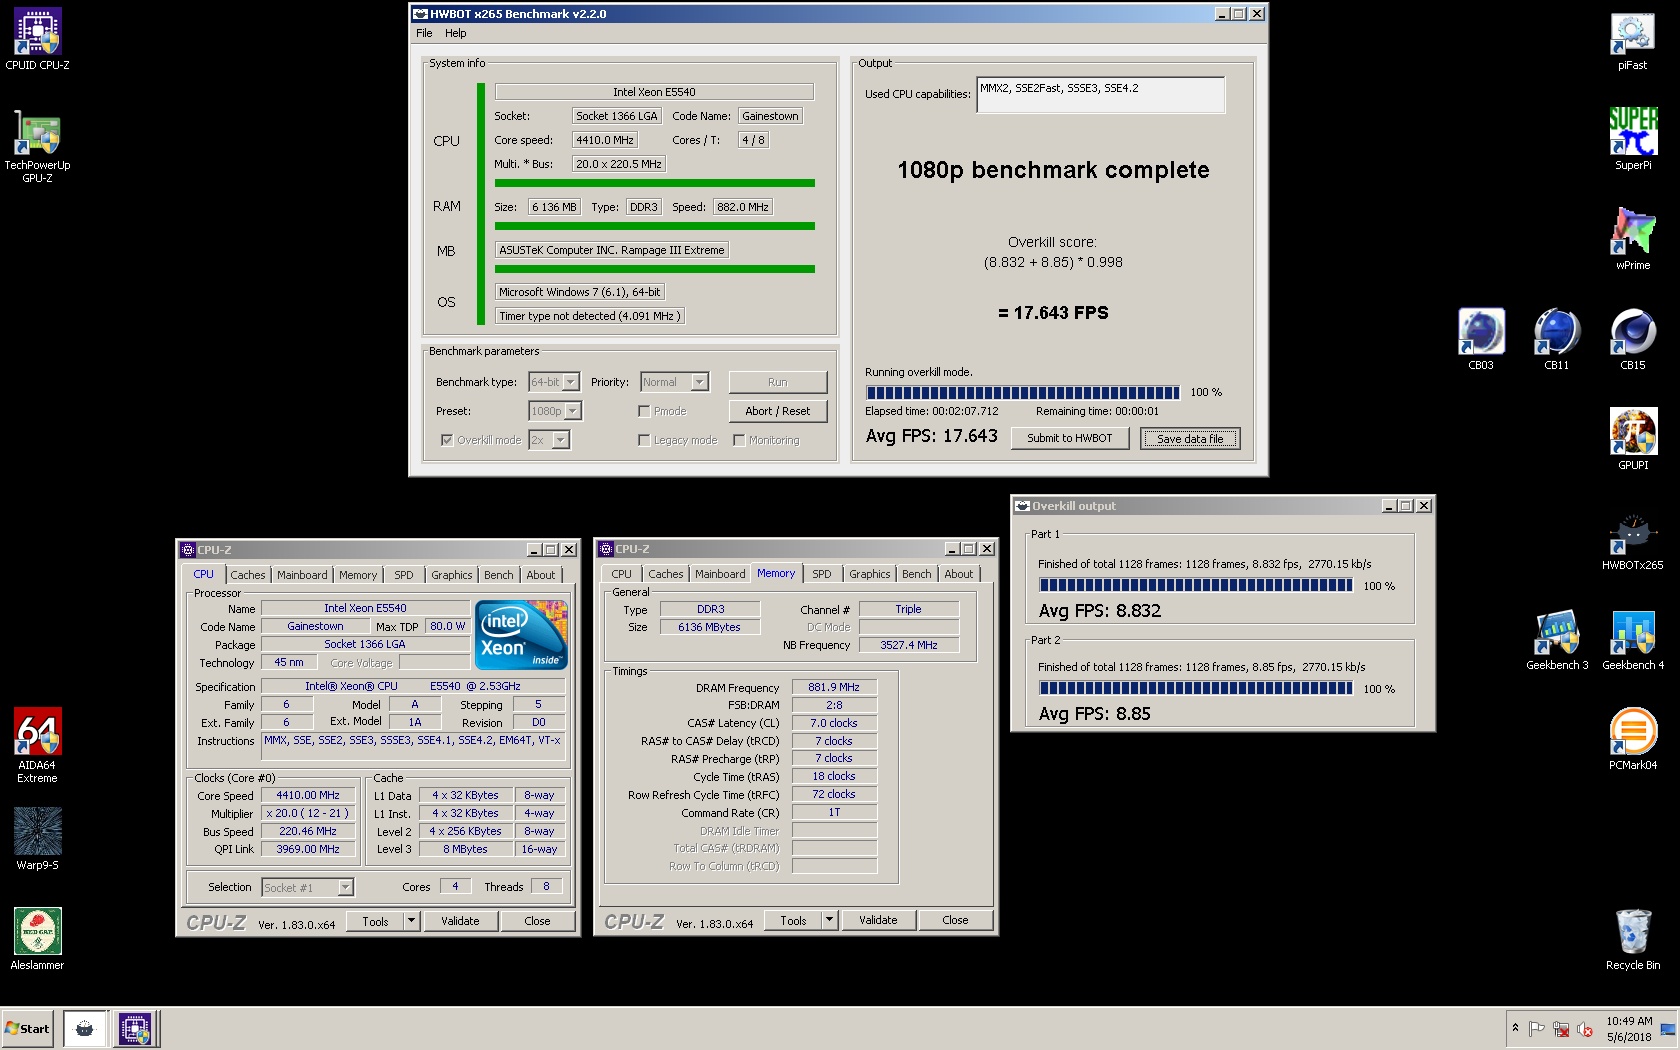Click the Close button in right CPU-Z Memory window
Image resolution: width=1680 pixels, height=1050 pixels.
click(955, 920)
